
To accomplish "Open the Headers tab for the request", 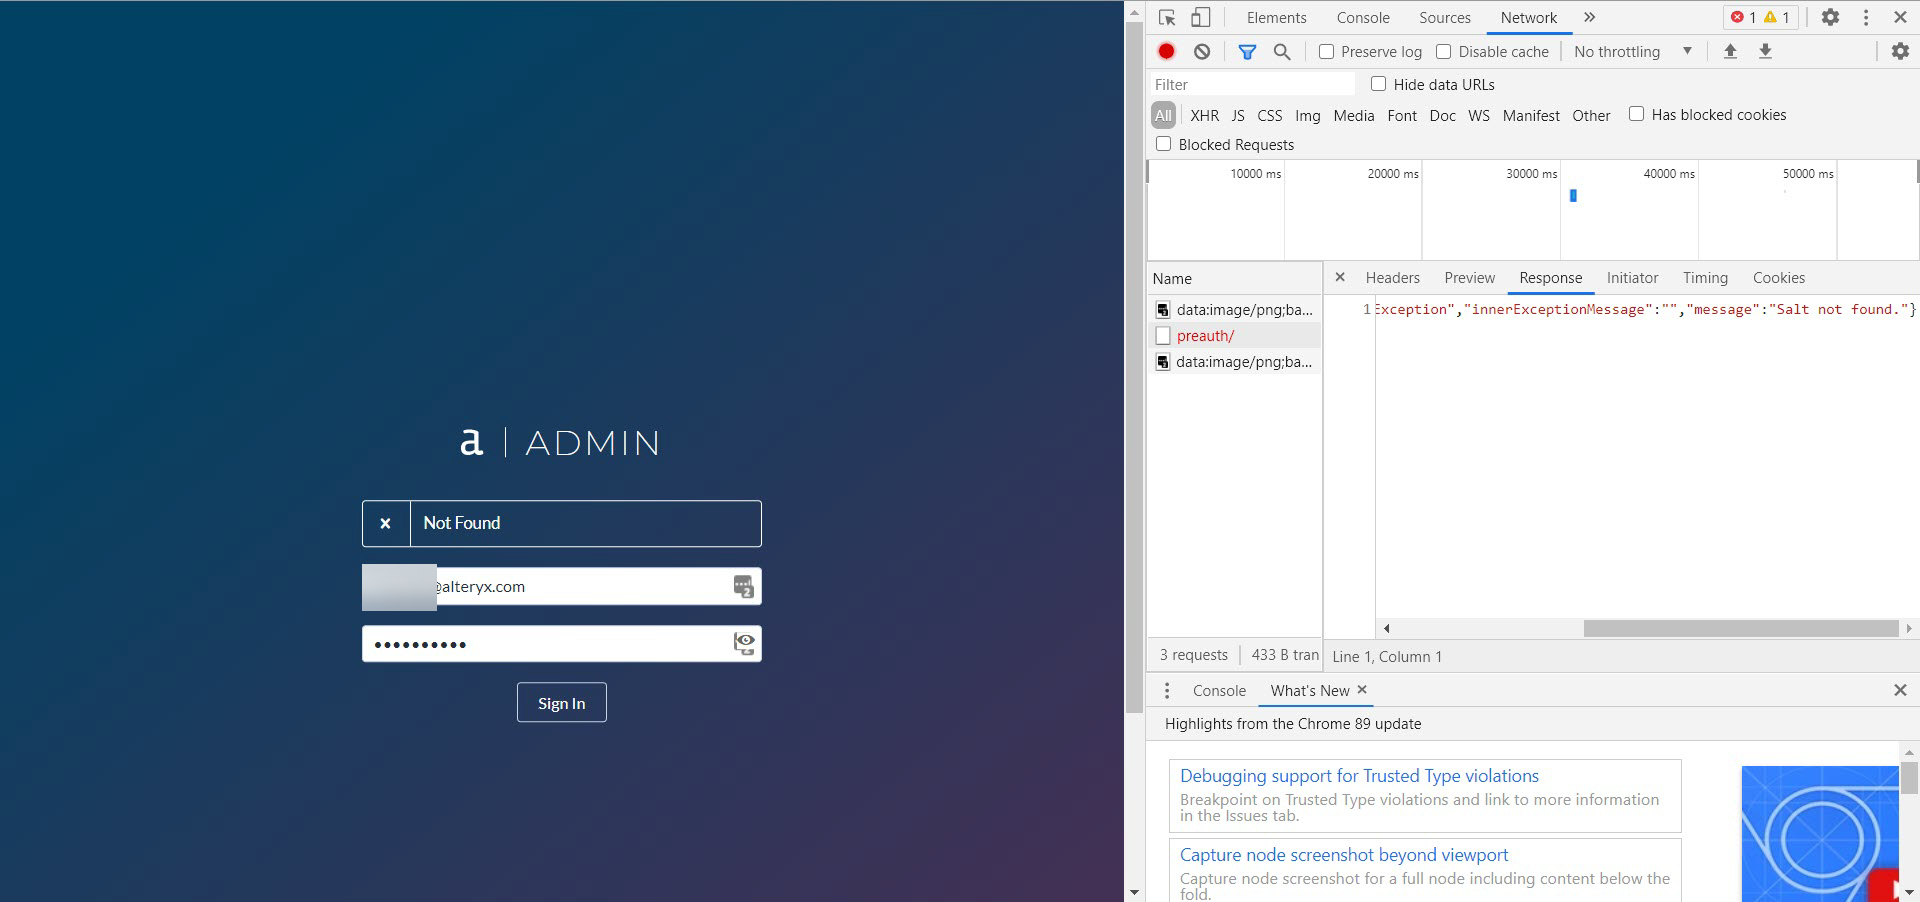I will (x=1391, y=278).
